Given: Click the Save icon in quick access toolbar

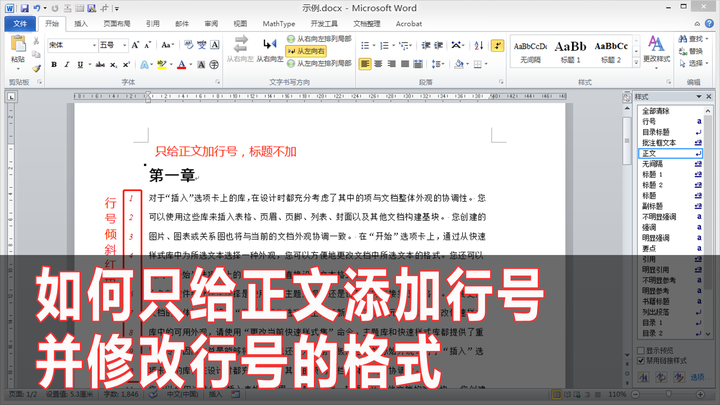Looking at the screenshot, I should 24,8.
